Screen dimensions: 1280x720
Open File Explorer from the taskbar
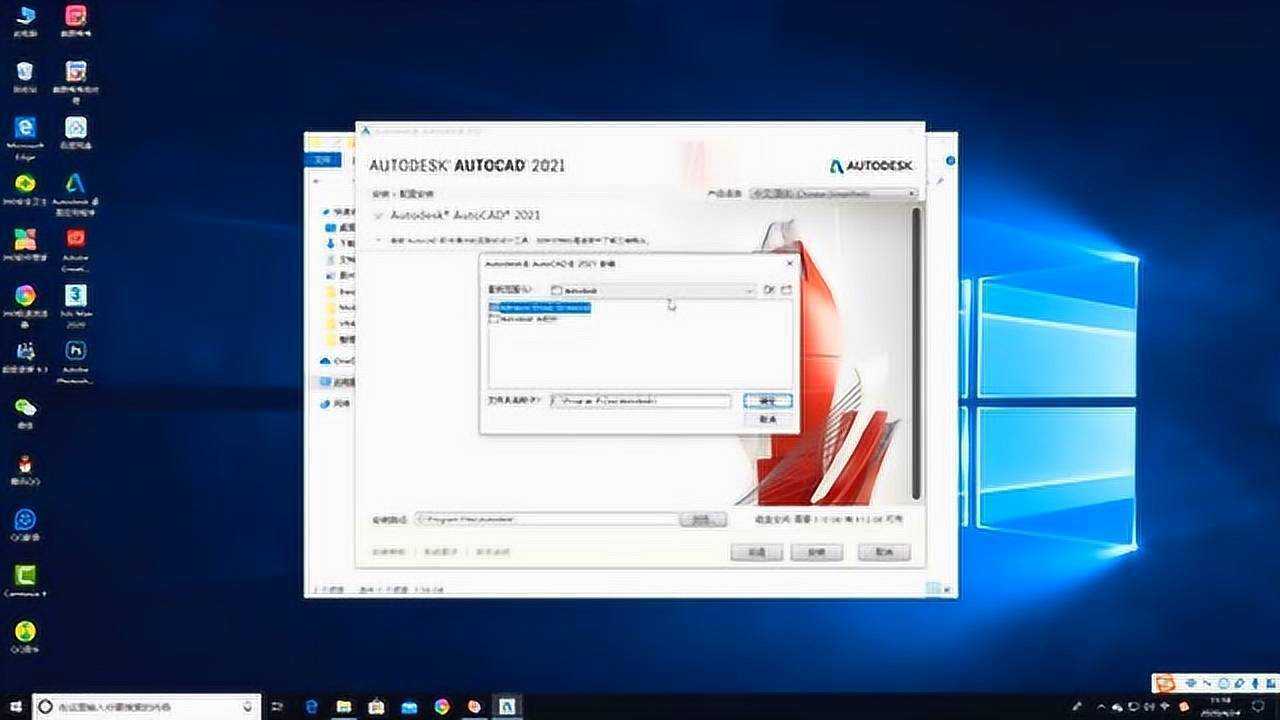[x=343, y=706]
